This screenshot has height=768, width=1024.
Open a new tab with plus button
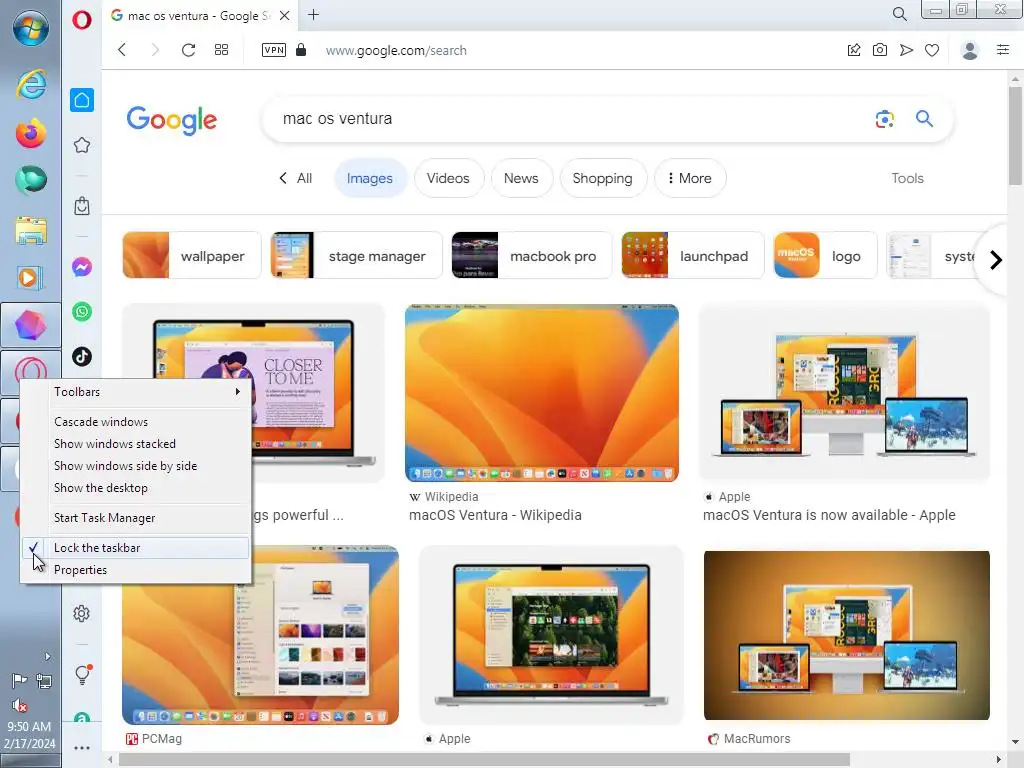[313, 14]
